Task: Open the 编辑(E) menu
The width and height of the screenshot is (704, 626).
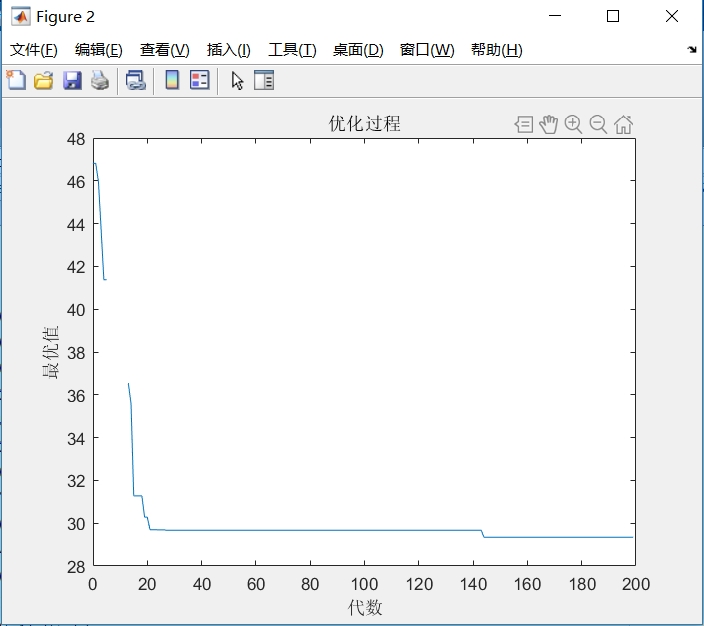Action: click(99, 50)
